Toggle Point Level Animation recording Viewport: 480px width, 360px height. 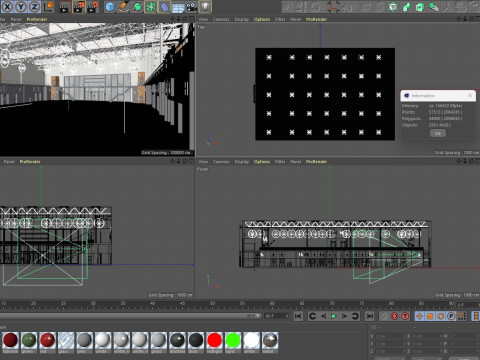[x=462, y=316]
